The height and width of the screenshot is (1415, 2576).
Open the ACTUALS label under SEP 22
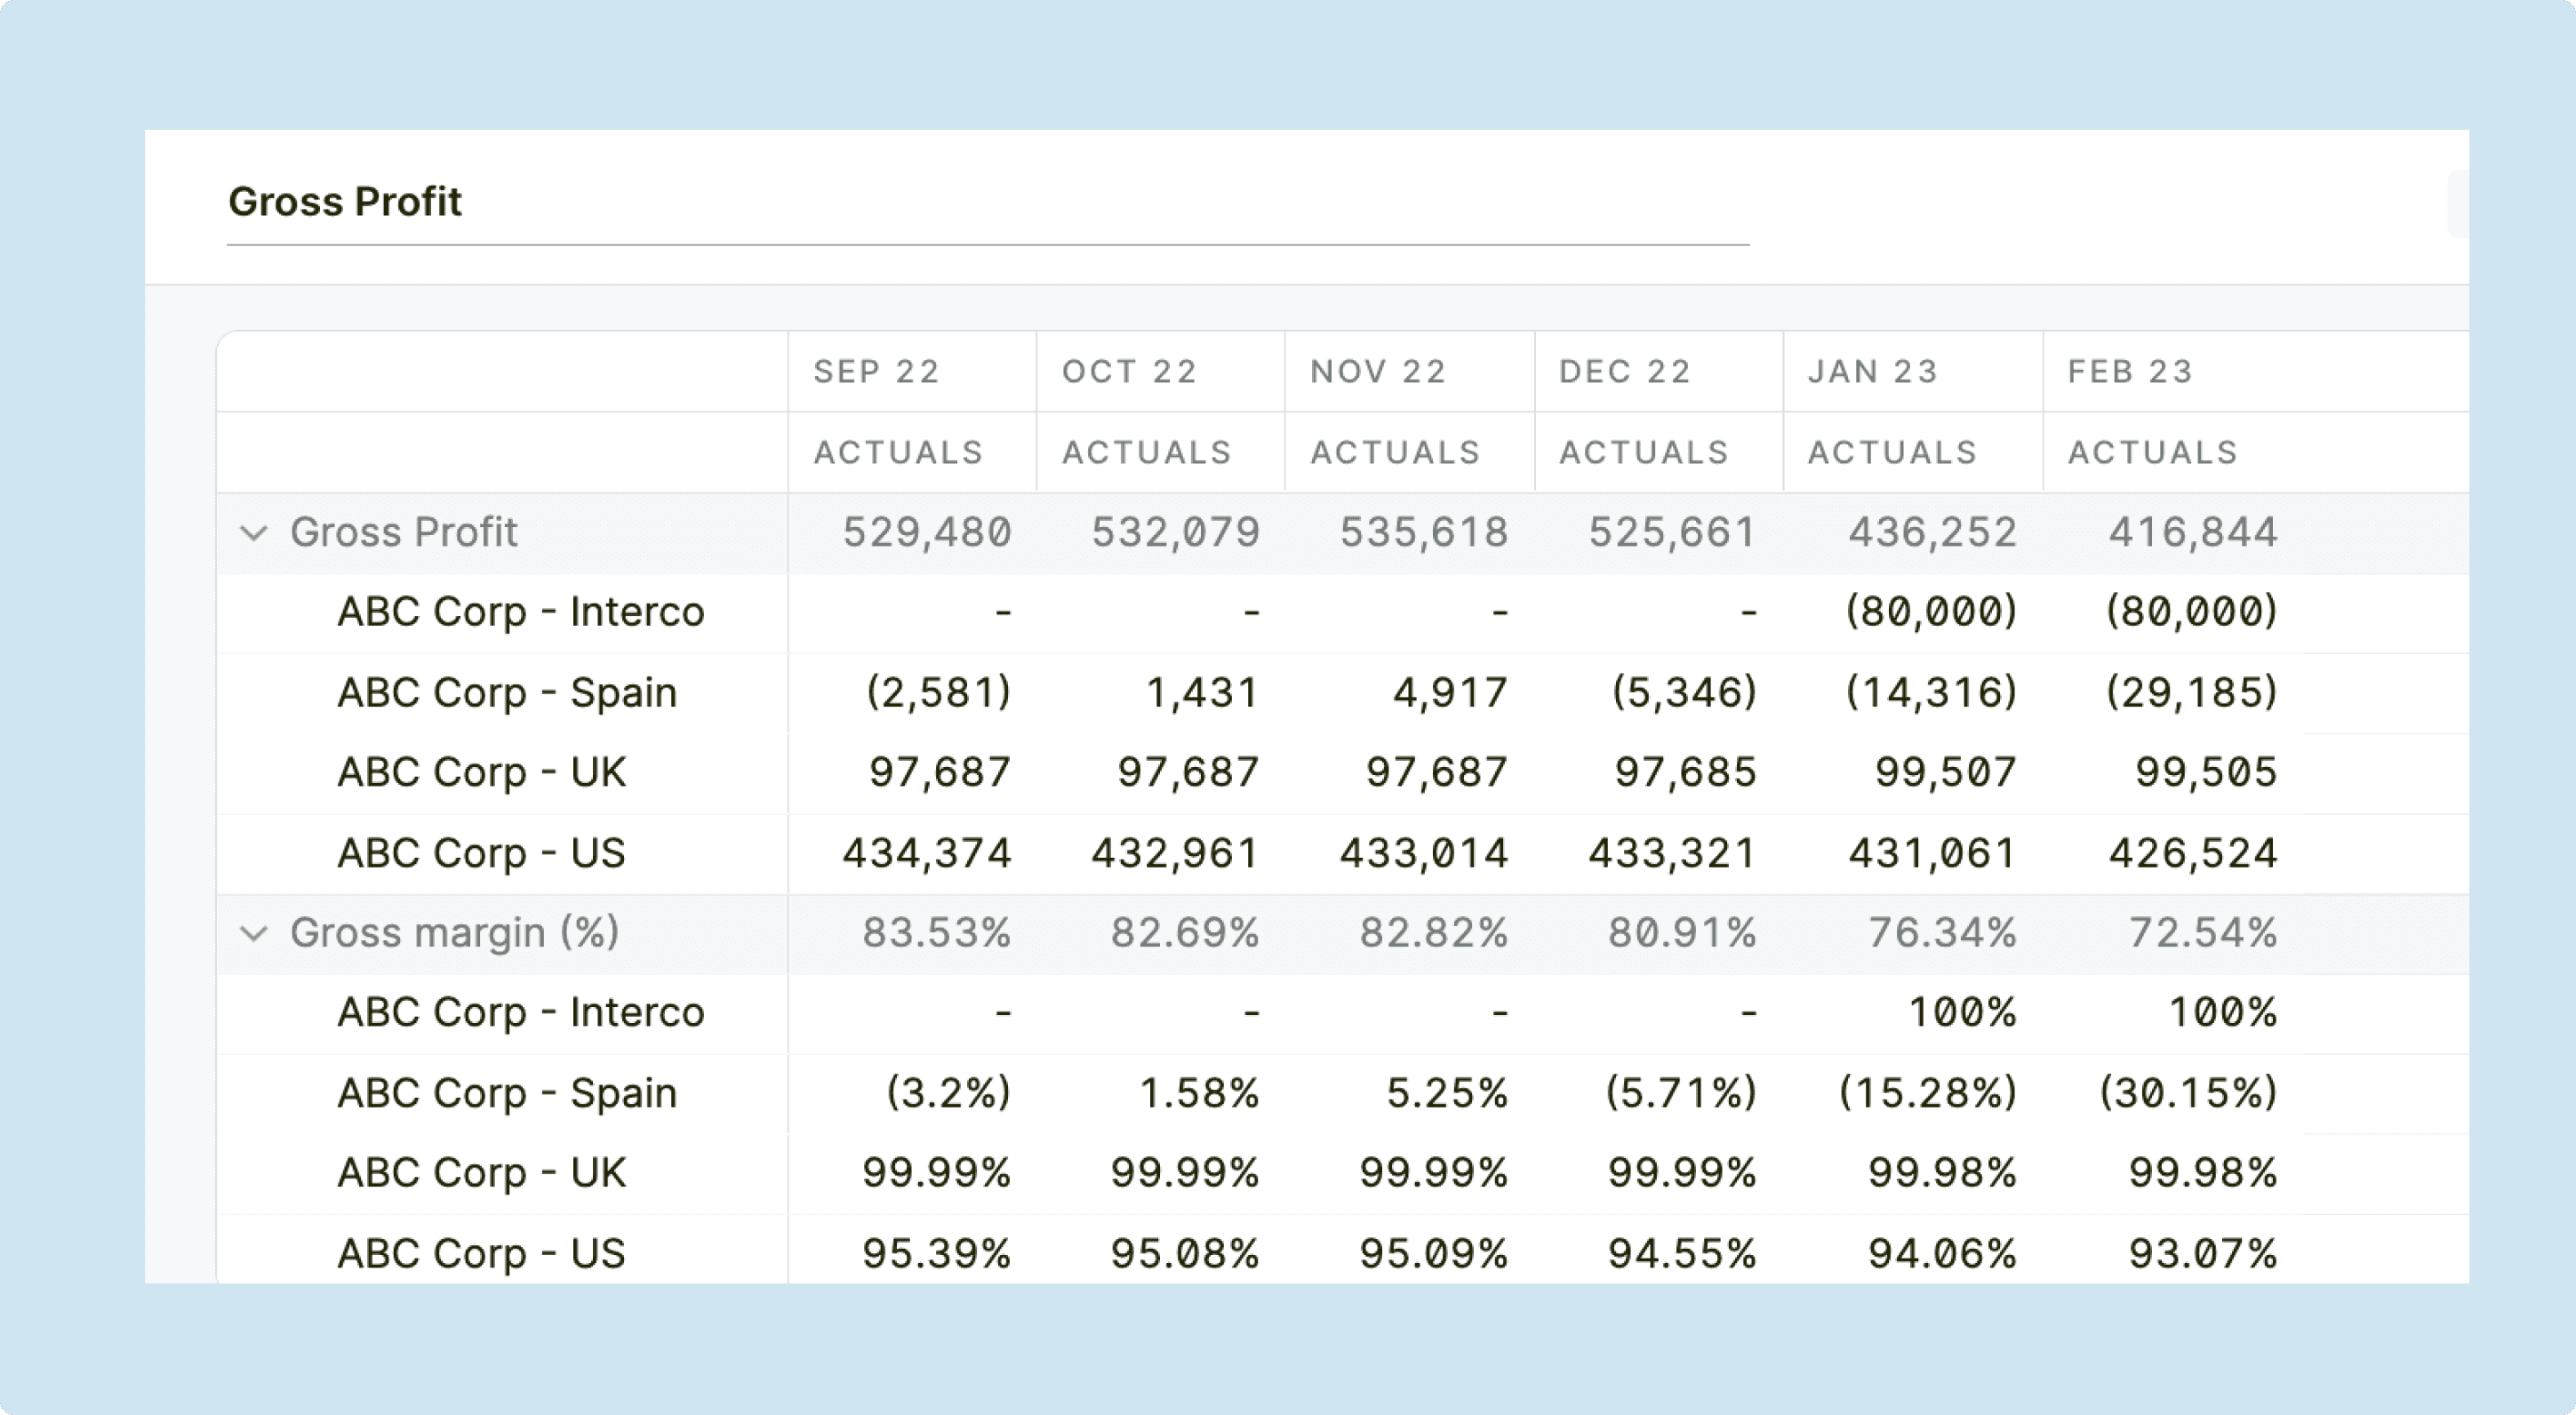tap(898, 452)
